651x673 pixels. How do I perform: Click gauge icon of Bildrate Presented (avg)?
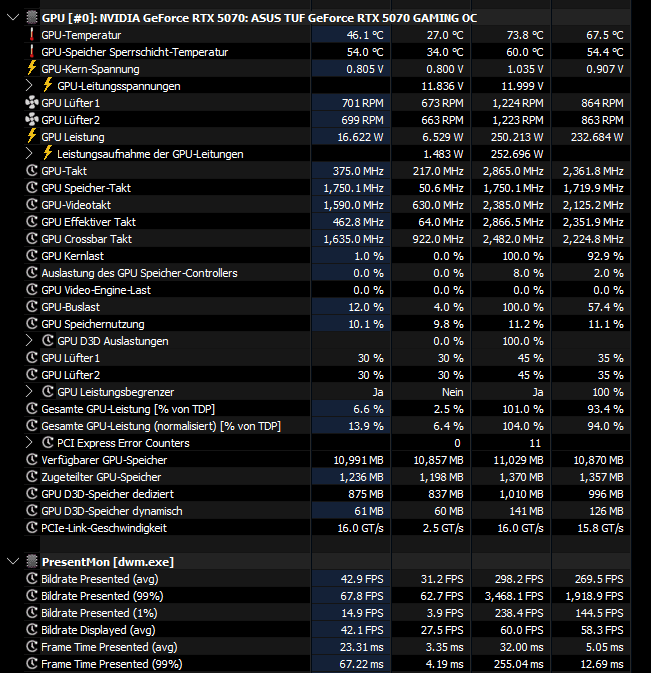[32, 579]
